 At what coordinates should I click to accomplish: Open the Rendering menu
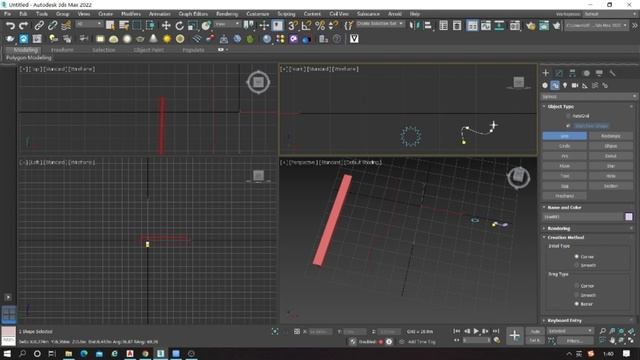[x=227, y=14]
